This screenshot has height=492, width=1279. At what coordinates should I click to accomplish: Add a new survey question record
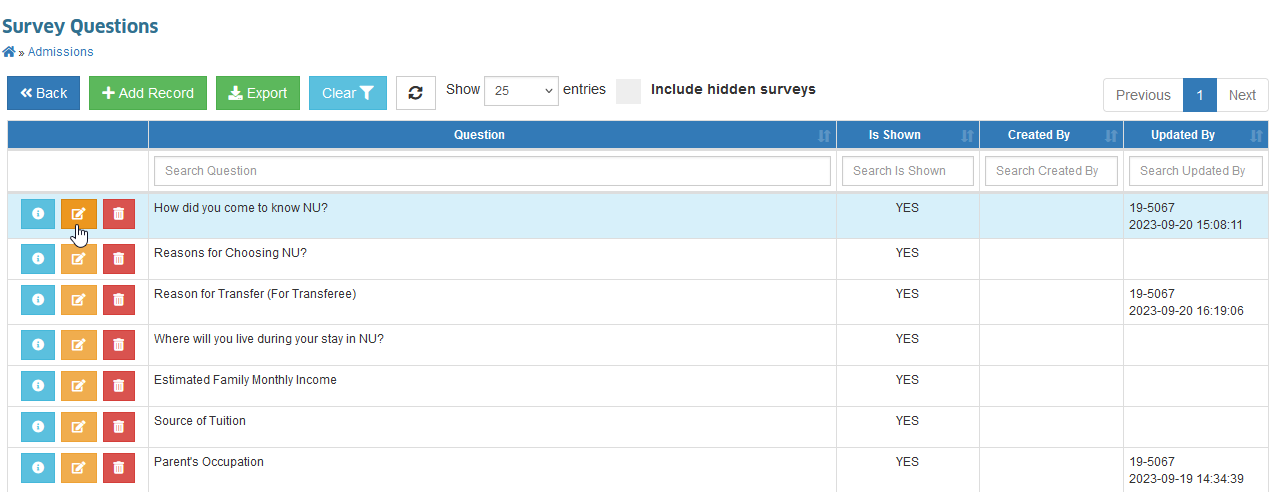pyautogui.click(x=148, y=93)
